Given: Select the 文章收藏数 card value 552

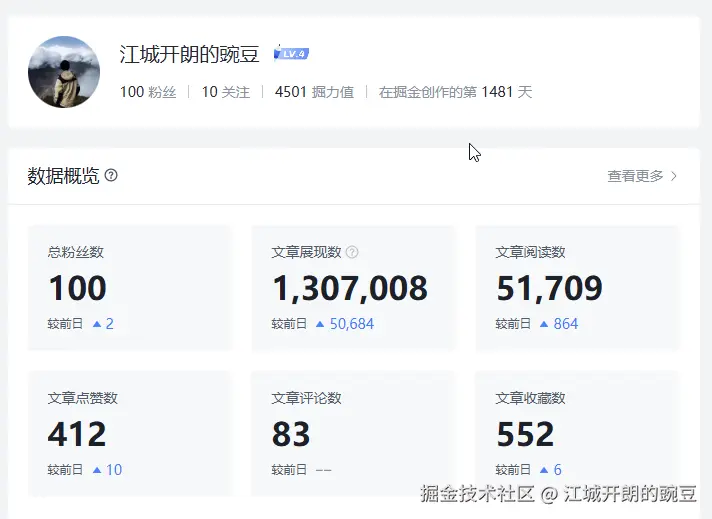Looking at the screenshot, I should (525, 435).
